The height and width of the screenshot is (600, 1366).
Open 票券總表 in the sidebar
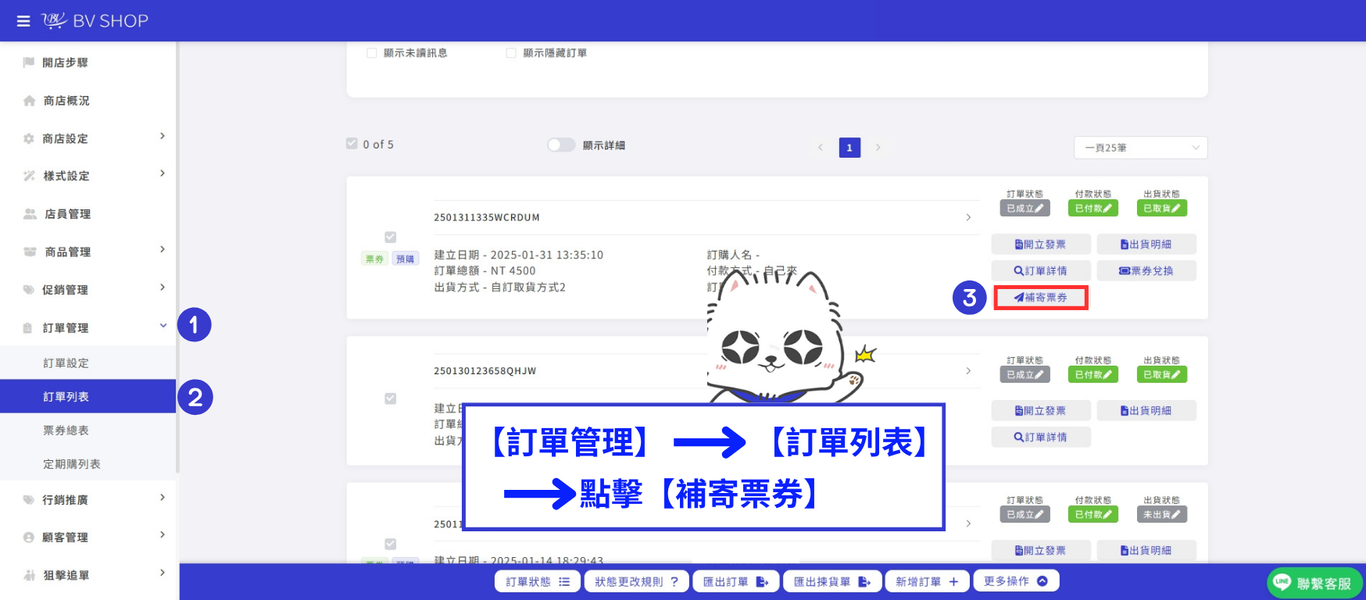tap(88, 431)
